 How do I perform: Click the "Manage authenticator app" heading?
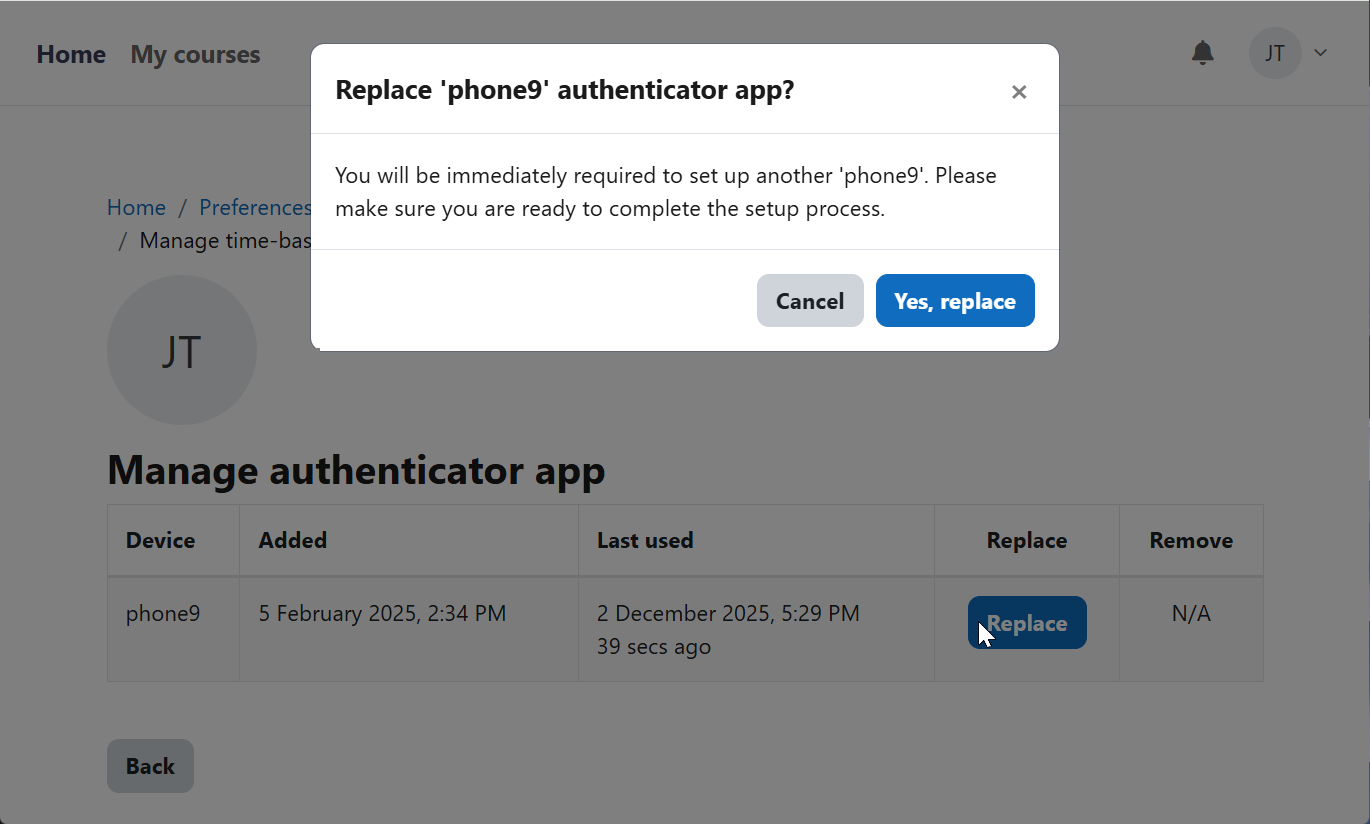pyautogui.click(x=356, y=469)
